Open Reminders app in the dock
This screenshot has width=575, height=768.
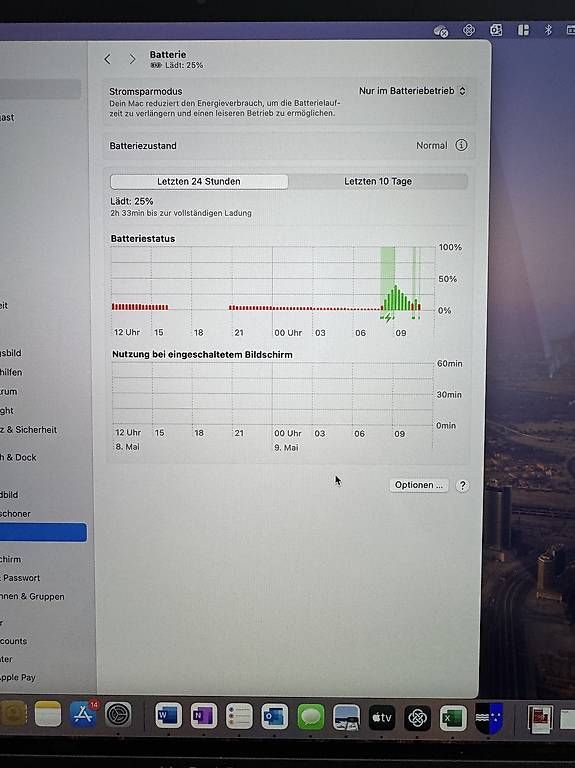coord(239,717)
